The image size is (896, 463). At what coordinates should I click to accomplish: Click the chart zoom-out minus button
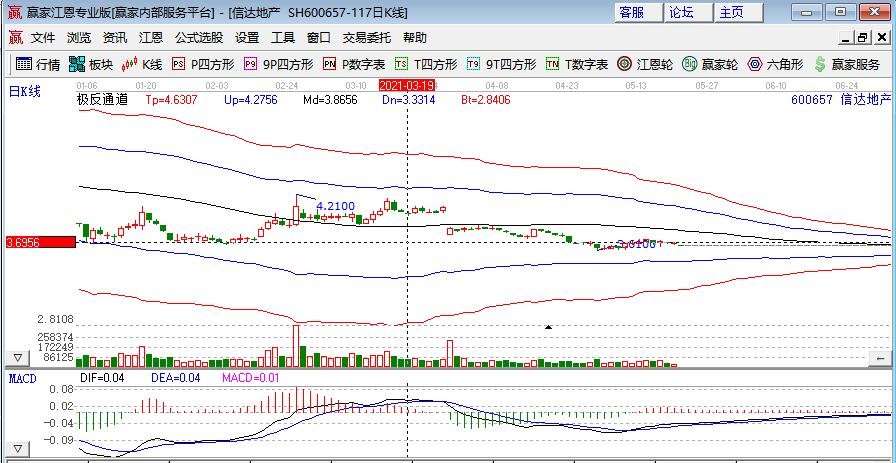(x=879, y=358)
